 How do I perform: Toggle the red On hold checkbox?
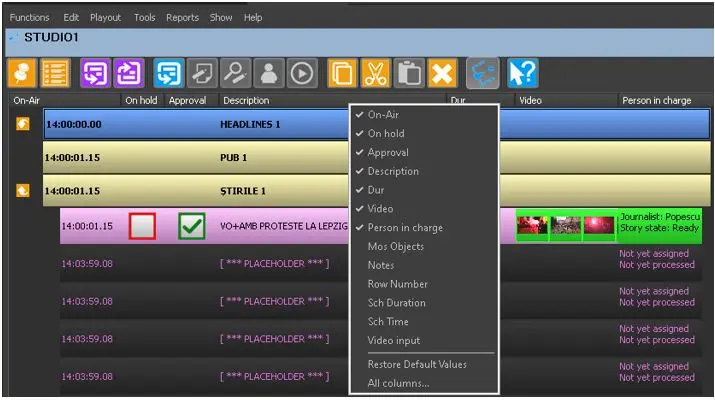(142, 227)
